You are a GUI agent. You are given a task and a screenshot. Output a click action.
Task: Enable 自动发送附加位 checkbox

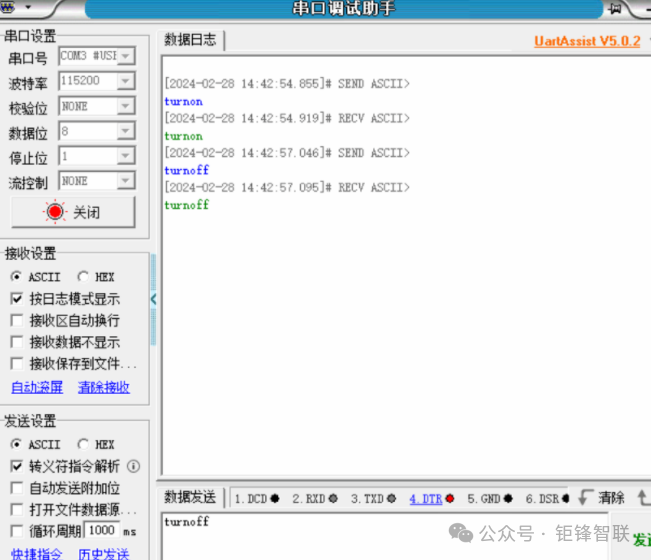coord(17,488)
